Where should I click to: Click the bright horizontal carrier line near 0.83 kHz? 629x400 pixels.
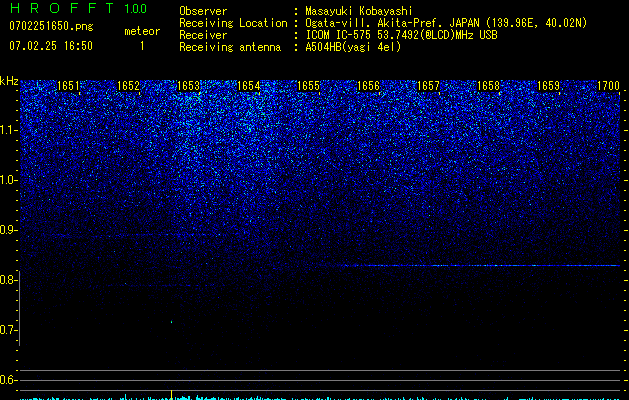[x=483, y=265]
